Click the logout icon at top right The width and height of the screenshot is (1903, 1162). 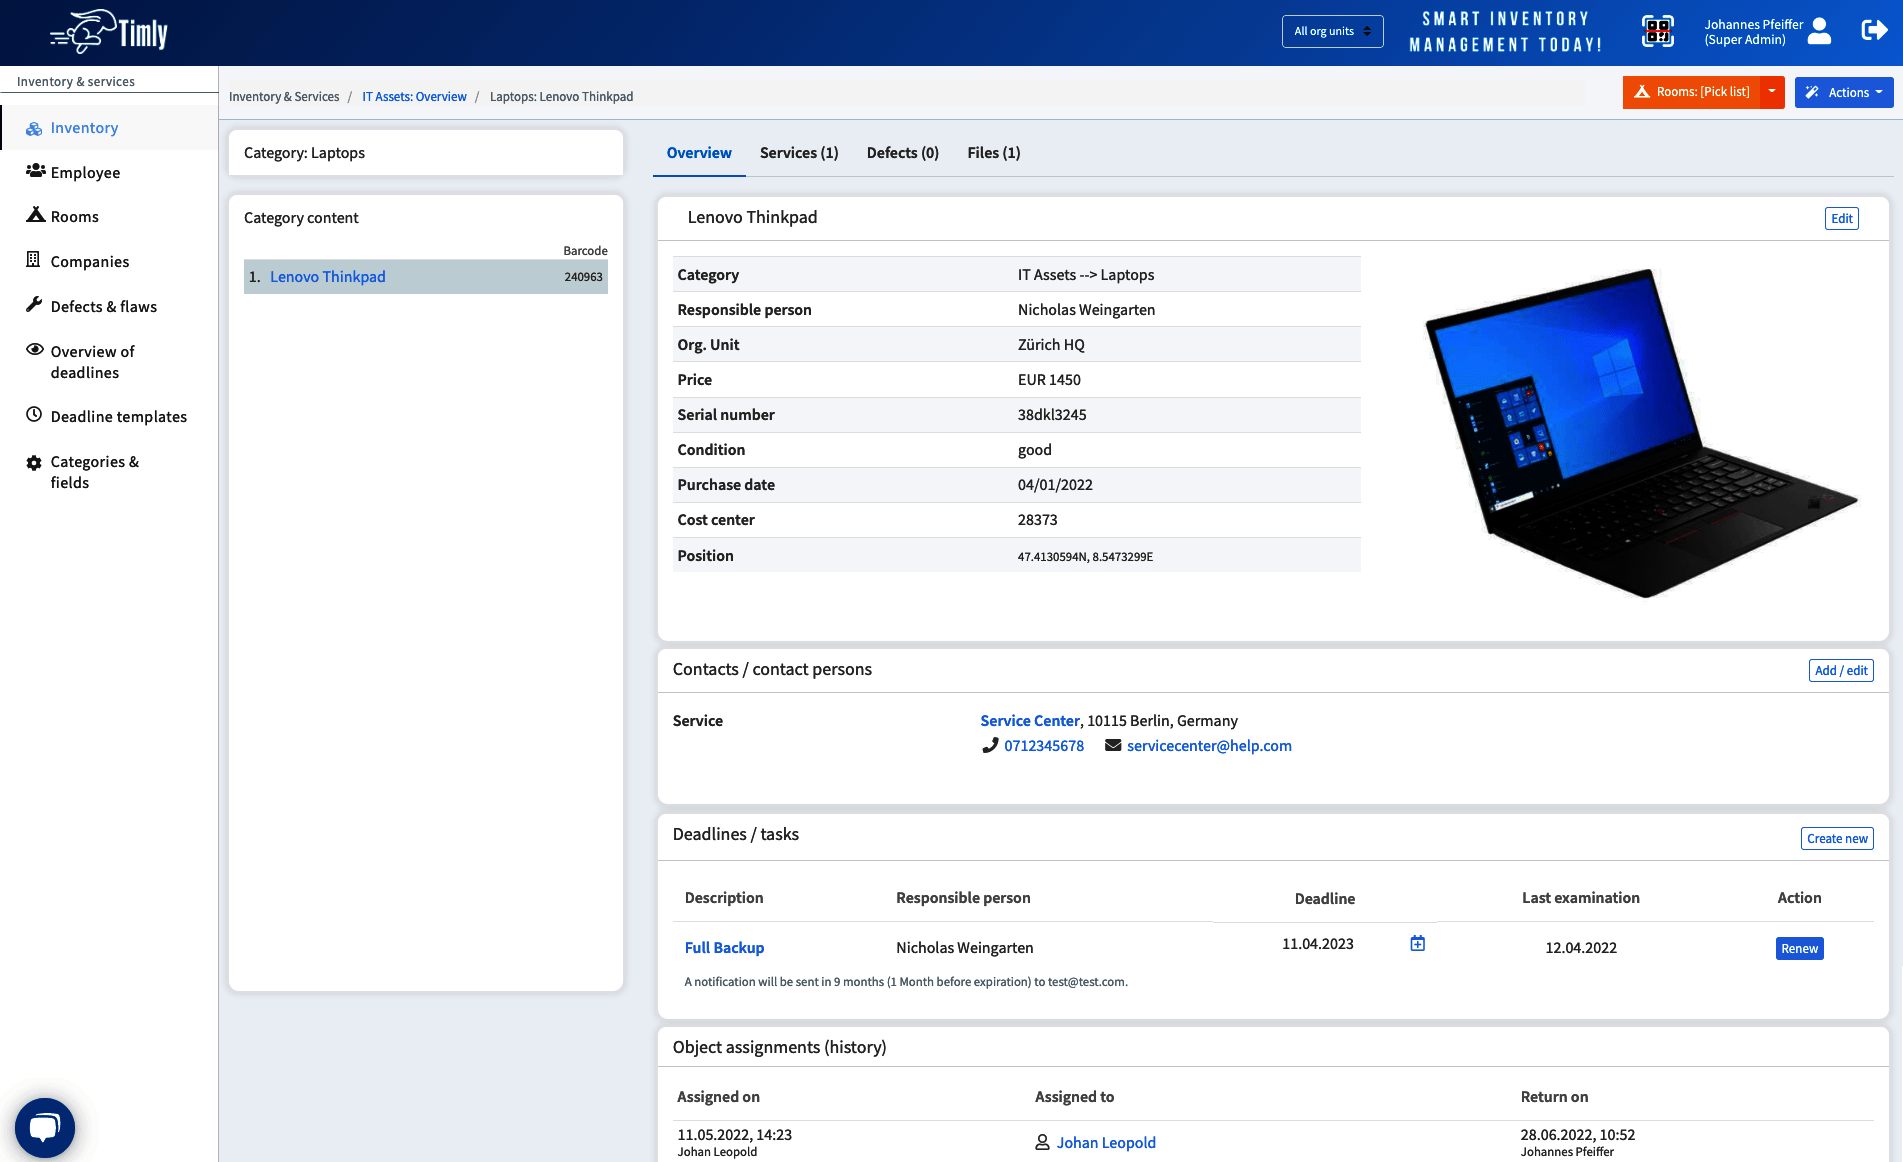point(1873,30)
